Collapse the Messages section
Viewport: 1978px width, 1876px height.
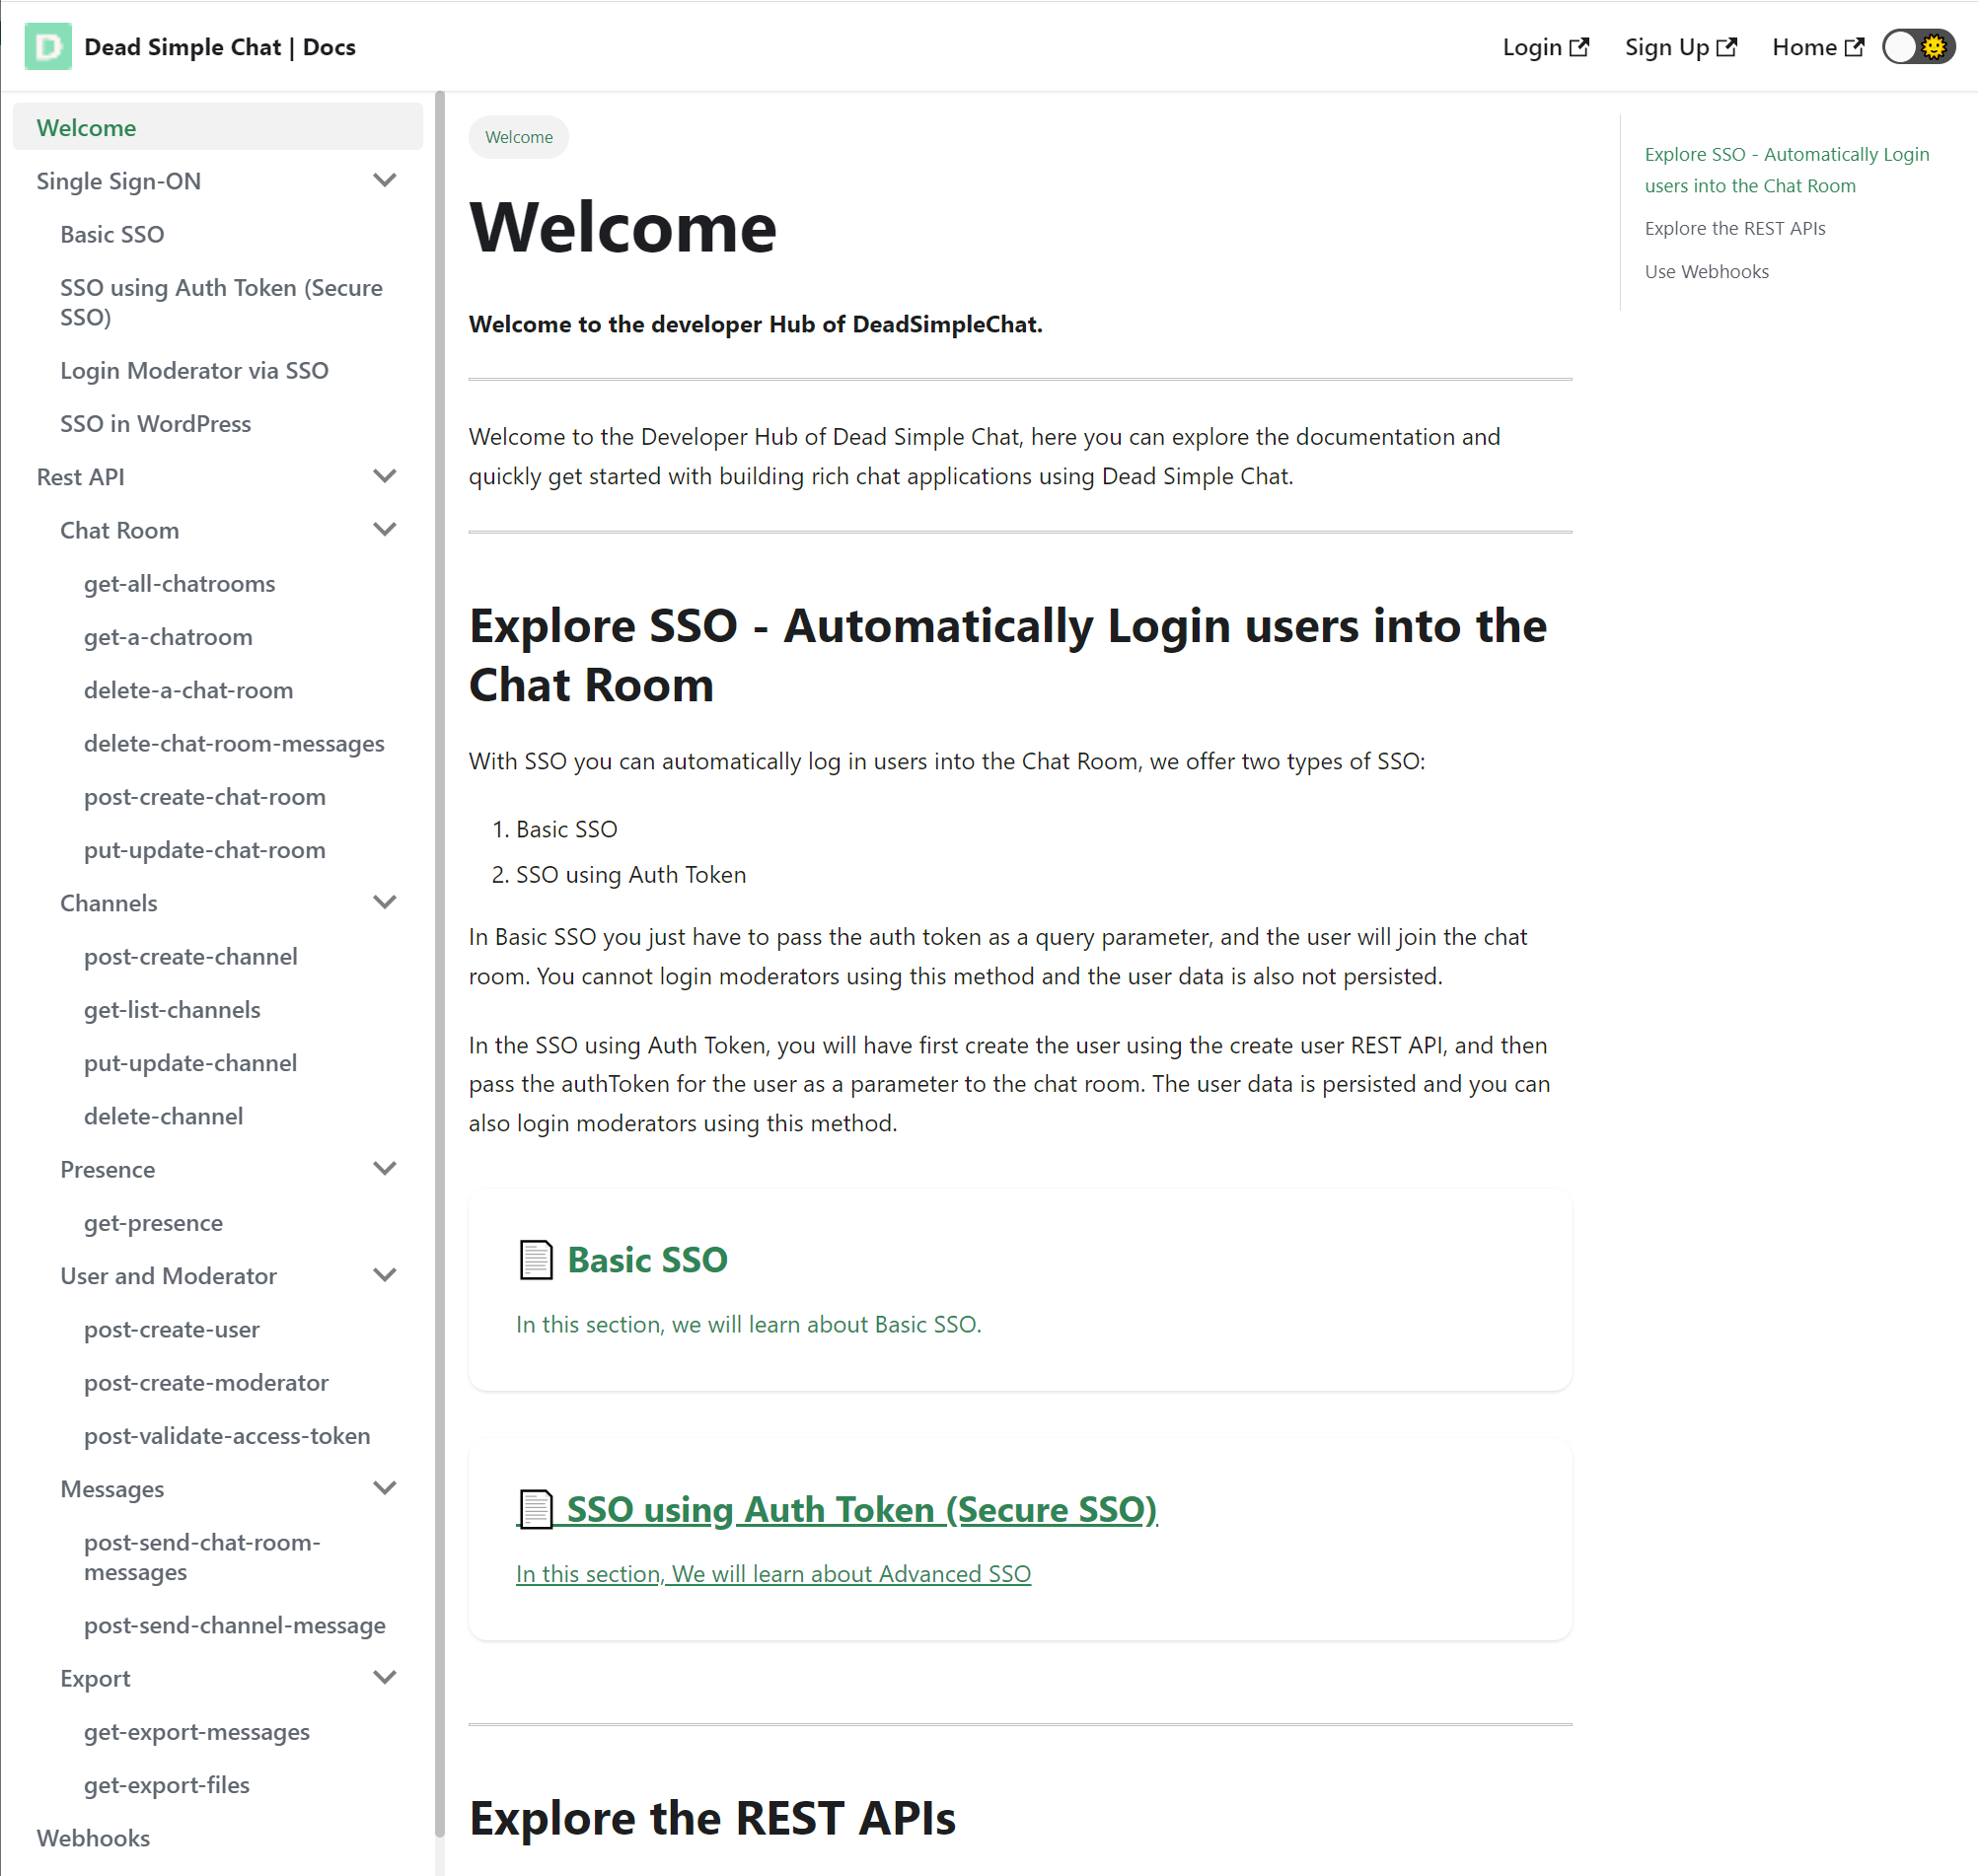click(x=385, y=1488)
